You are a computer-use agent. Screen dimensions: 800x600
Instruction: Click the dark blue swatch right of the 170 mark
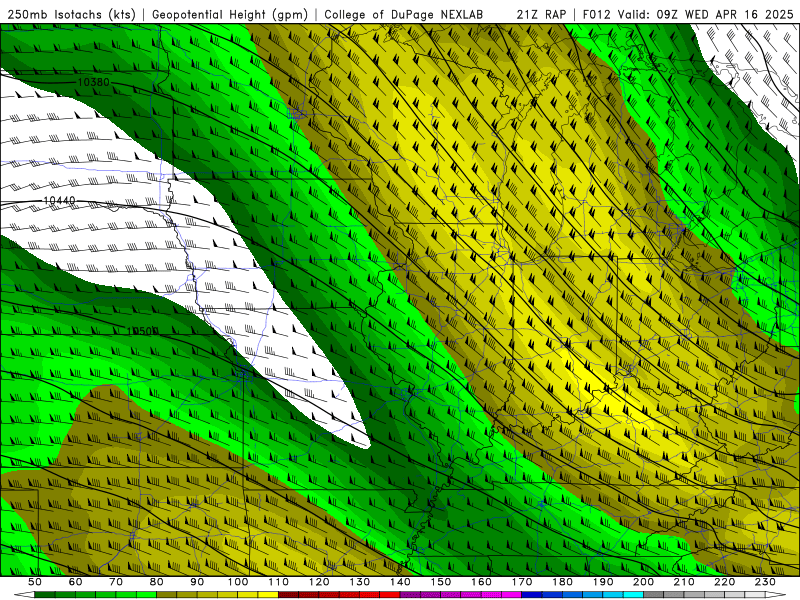532,595
